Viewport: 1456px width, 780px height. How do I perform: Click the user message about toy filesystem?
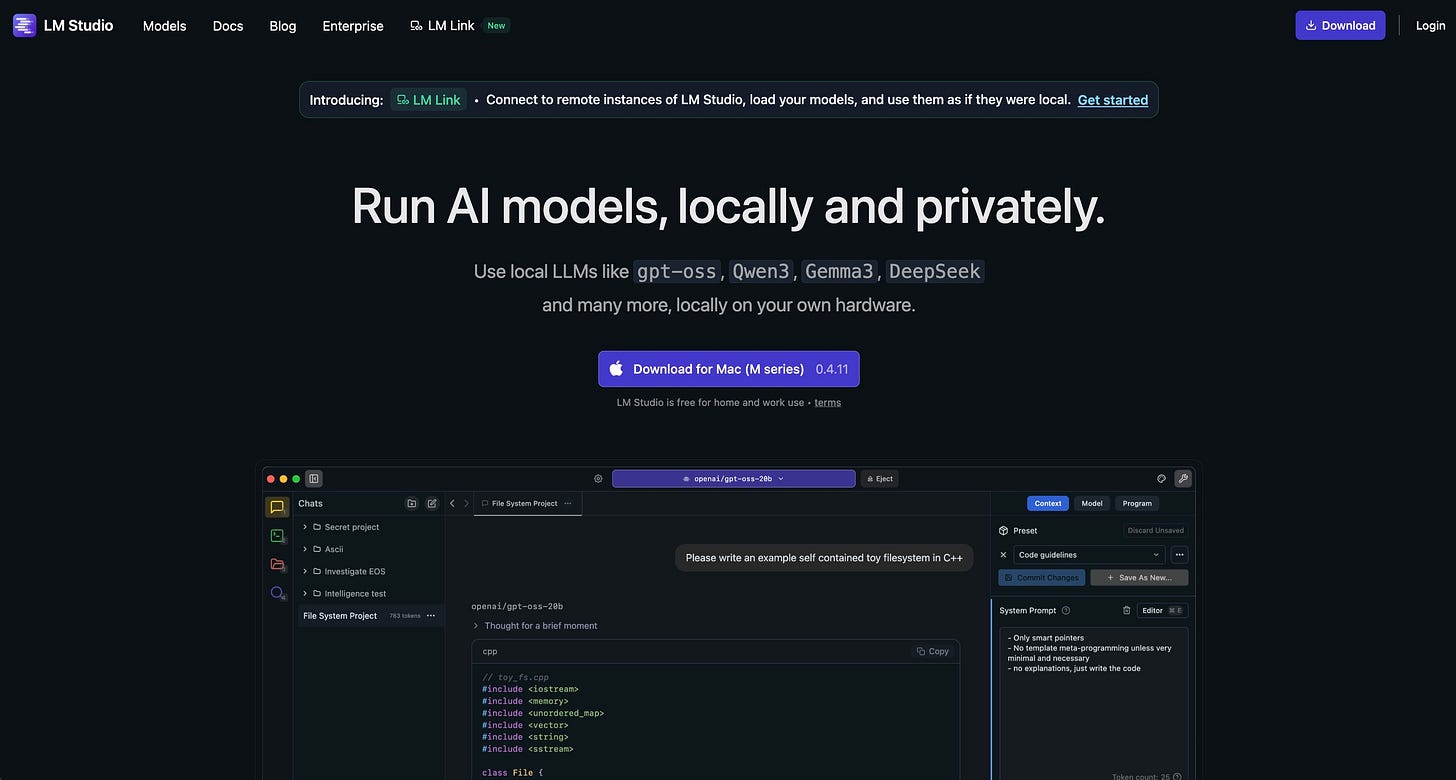(824, 558)
